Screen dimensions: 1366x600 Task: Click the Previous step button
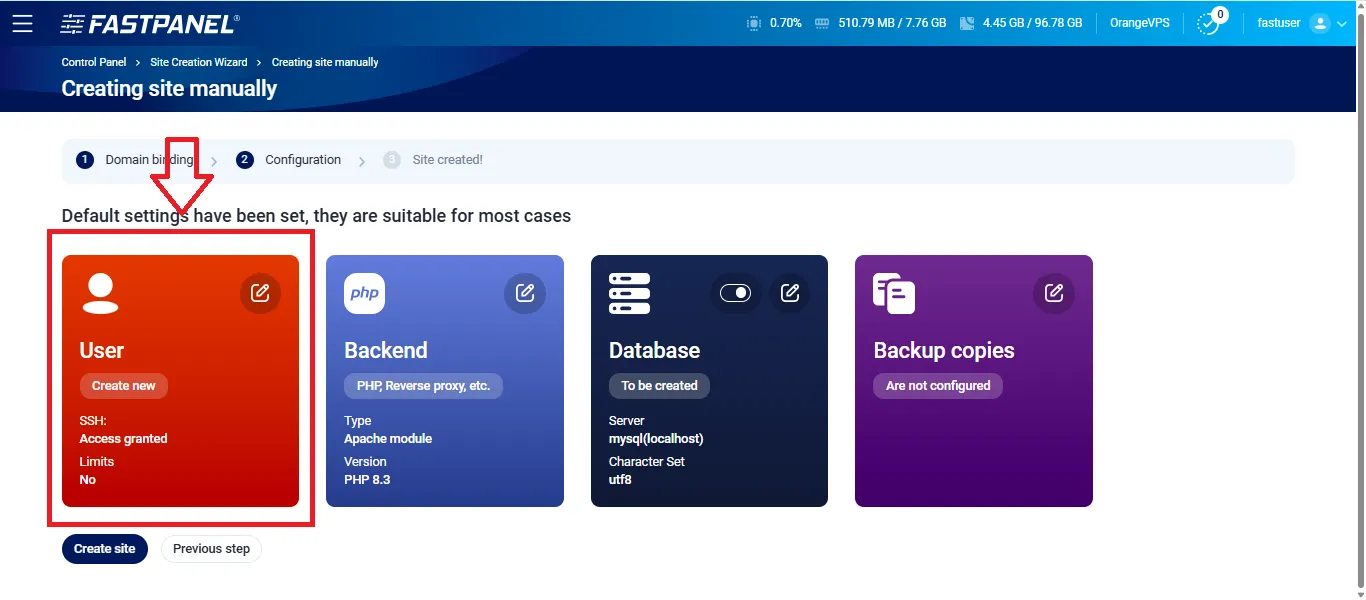(x=211, y=549)
